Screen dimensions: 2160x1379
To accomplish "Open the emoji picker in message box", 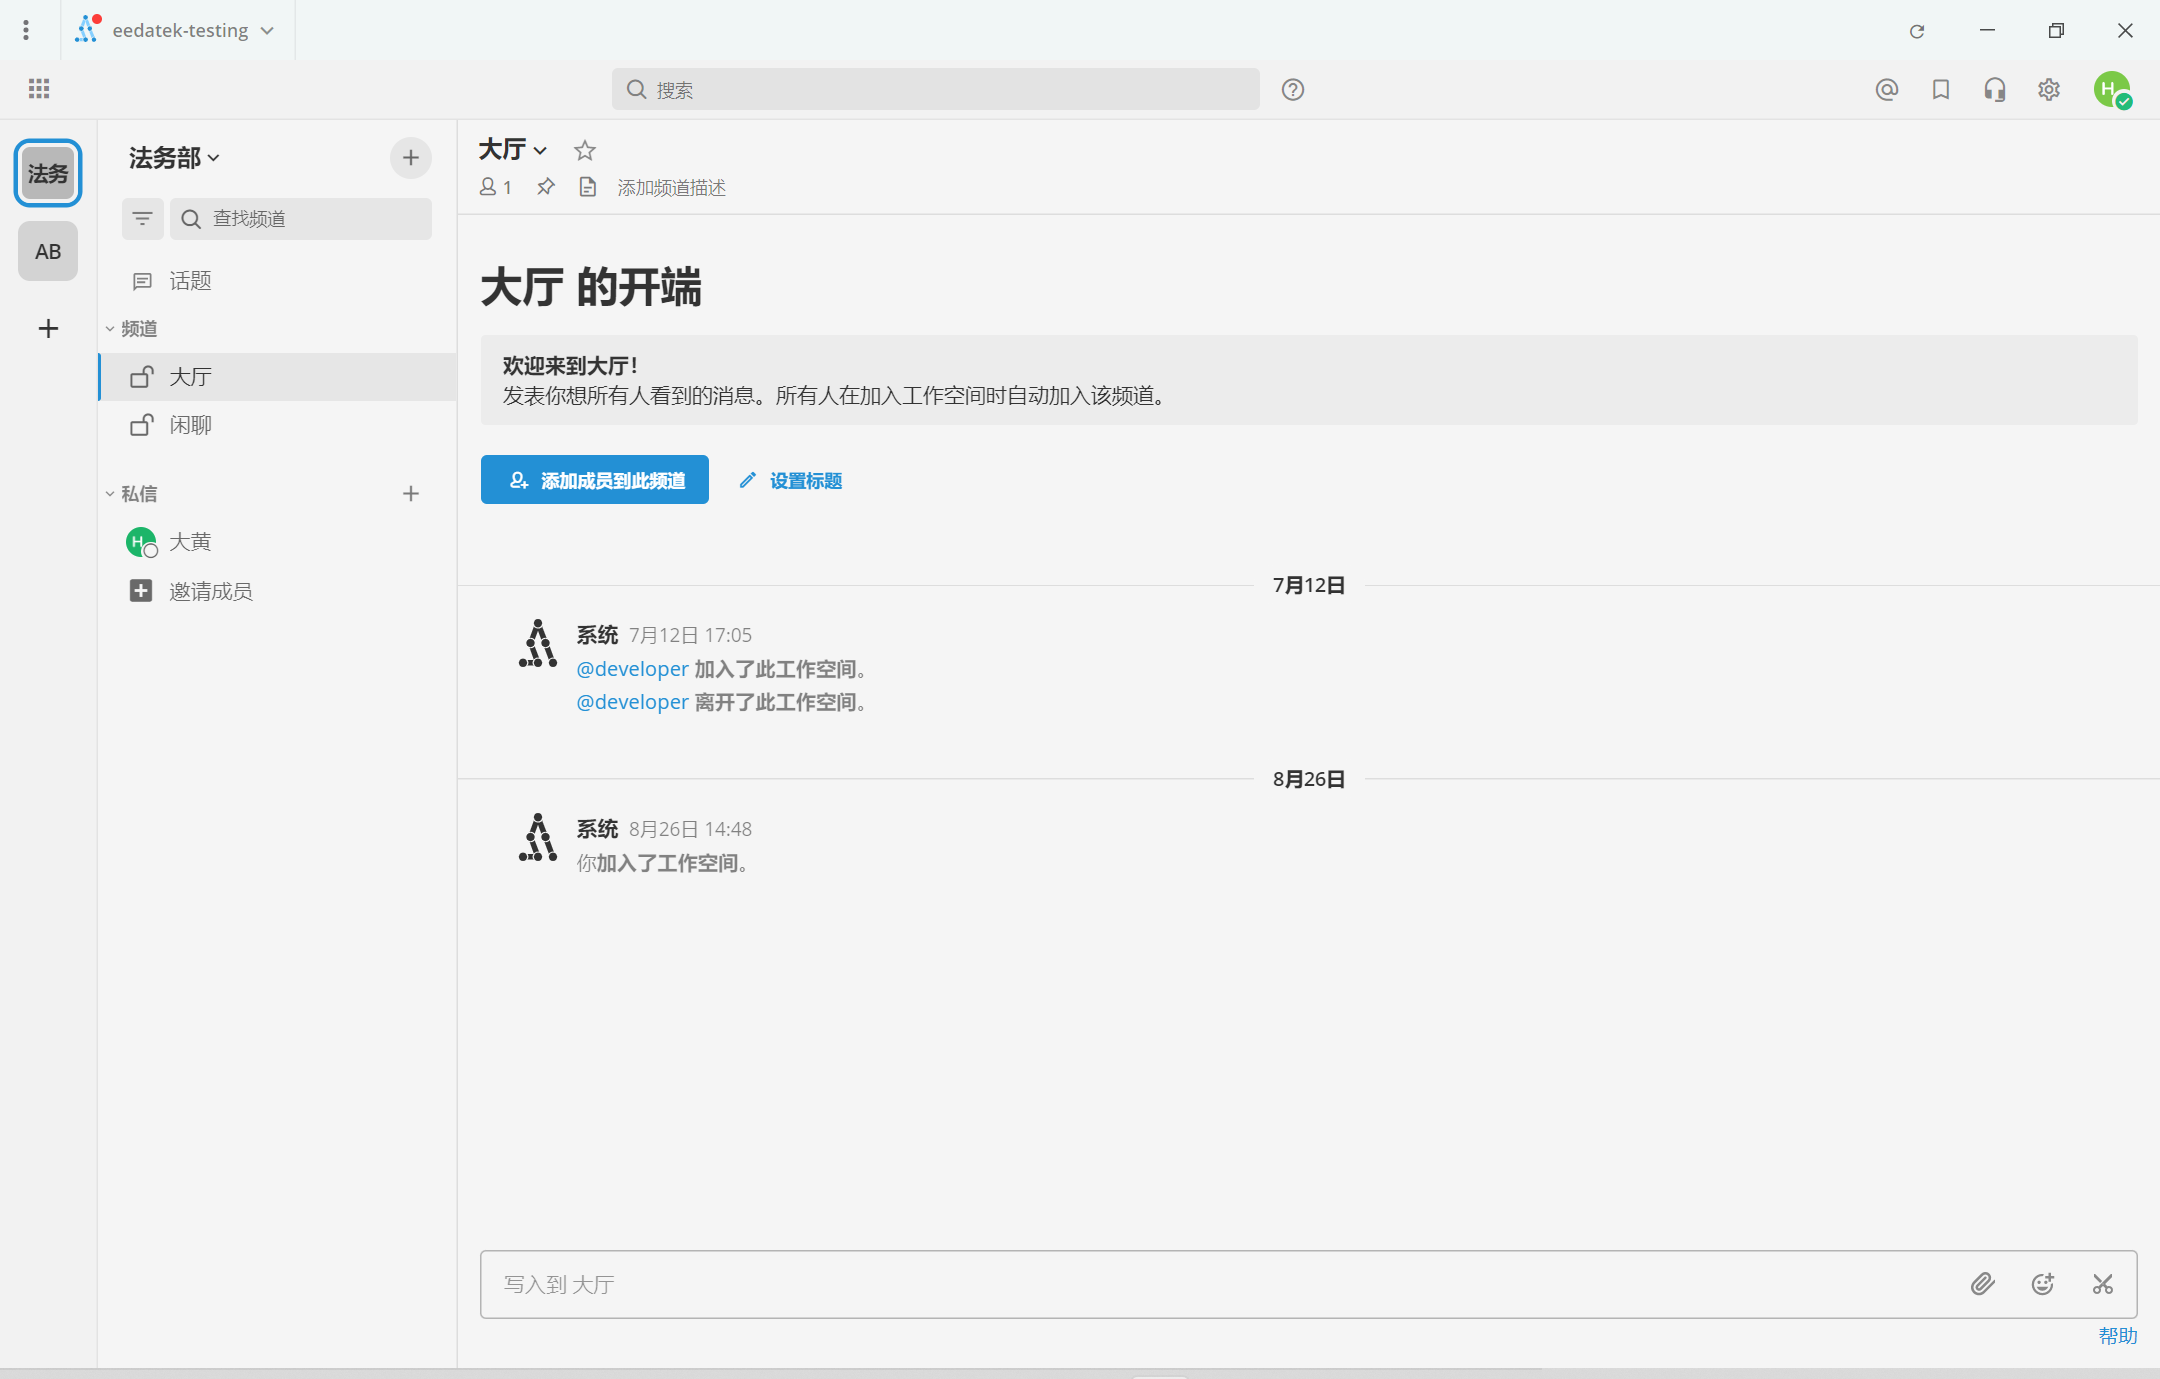I will click(2043, 1283).
